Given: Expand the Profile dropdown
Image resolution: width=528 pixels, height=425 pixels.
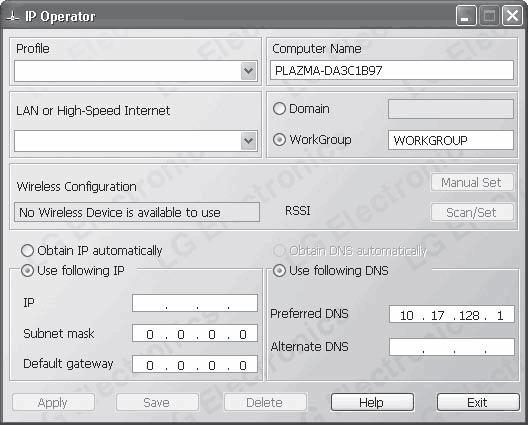Looking at the screenshot, I should click(x=249, y=71).
